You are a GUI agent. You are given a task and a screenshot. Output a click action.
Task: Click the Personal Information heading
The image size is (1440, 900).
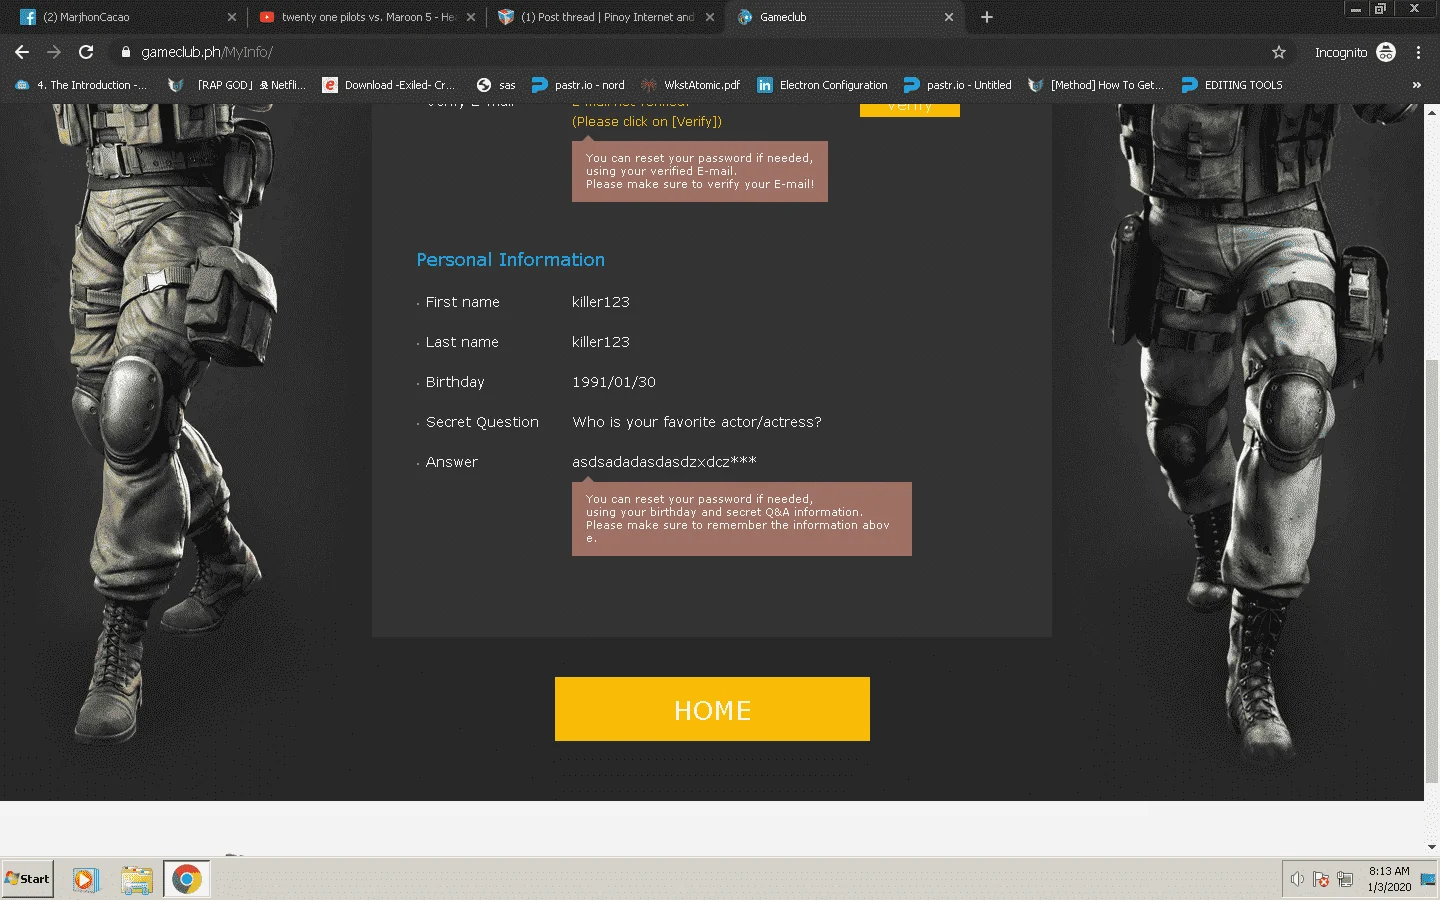tap(510, 260)
